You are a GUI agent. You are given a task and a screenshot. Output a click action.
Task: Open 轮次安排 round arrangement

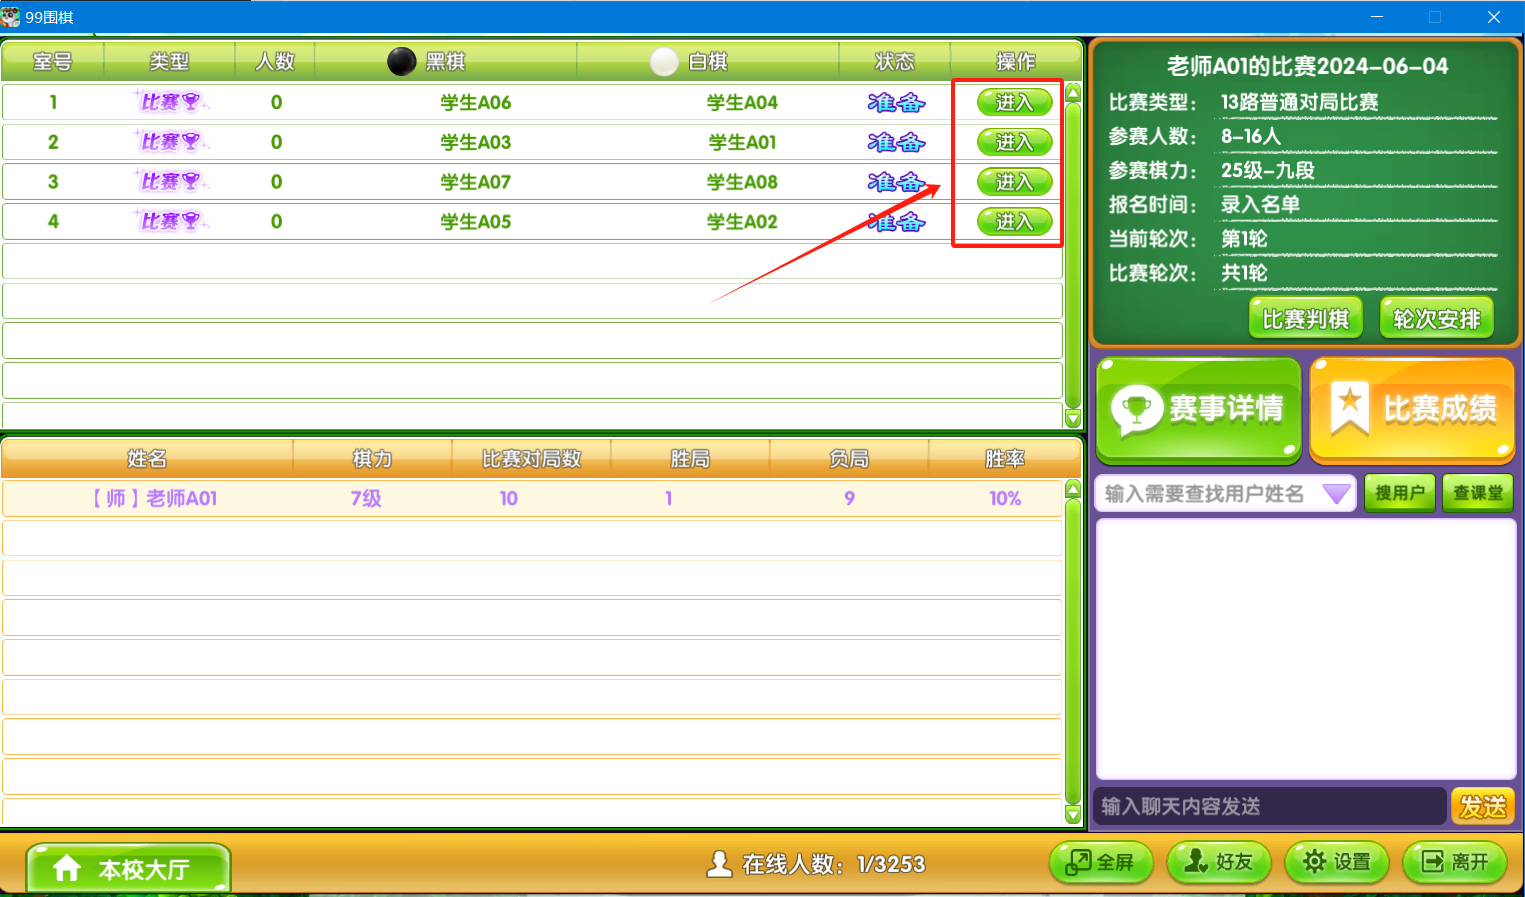click(1436, 319)
